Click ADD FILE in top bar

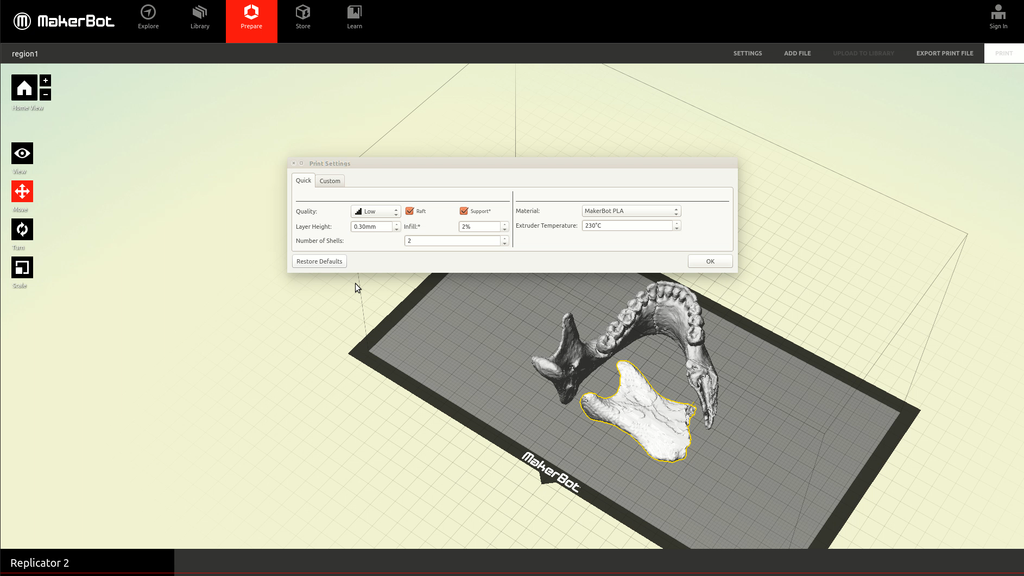[x=797, y=54]
